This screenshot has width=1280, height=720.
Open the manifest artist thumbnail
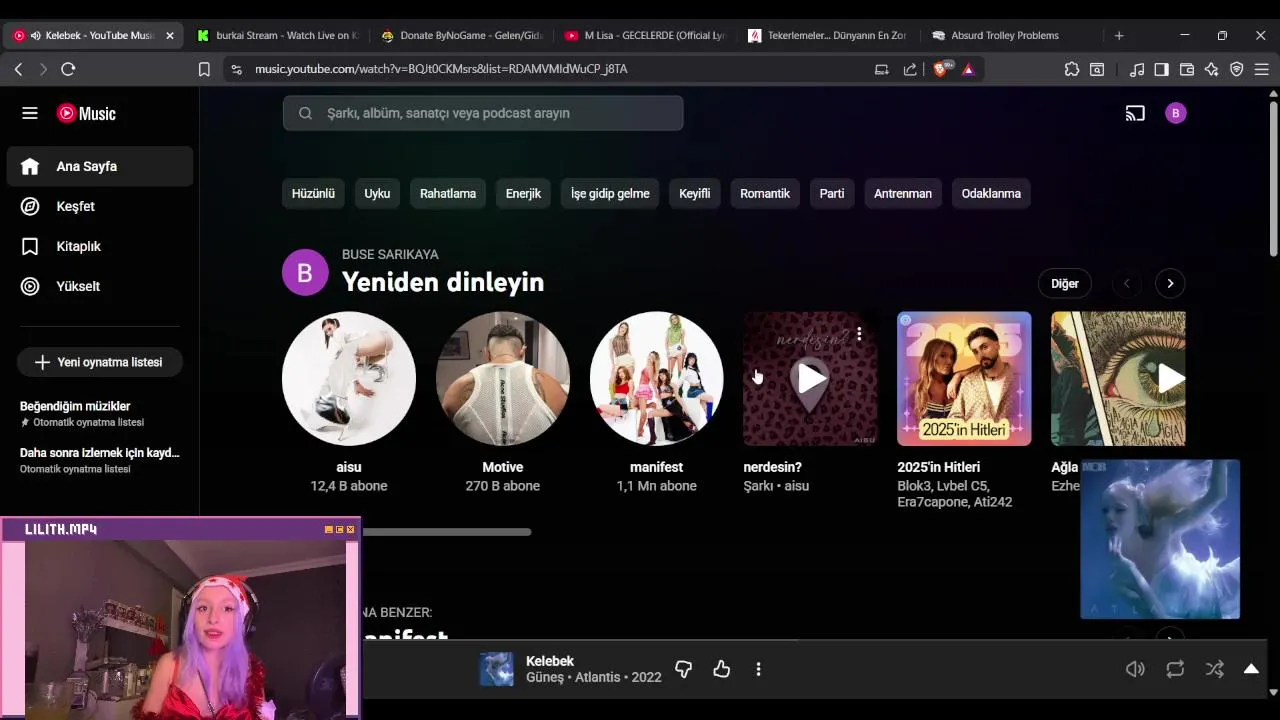656,378
